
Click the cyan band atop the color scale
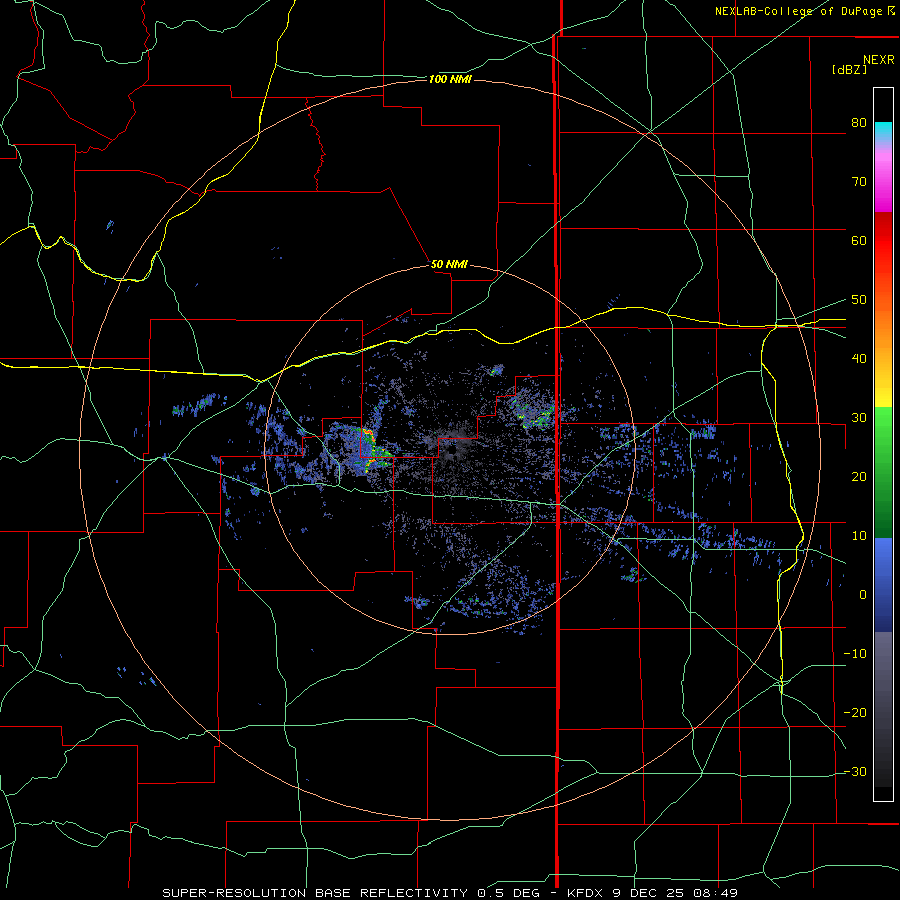(x=883, y=131)
